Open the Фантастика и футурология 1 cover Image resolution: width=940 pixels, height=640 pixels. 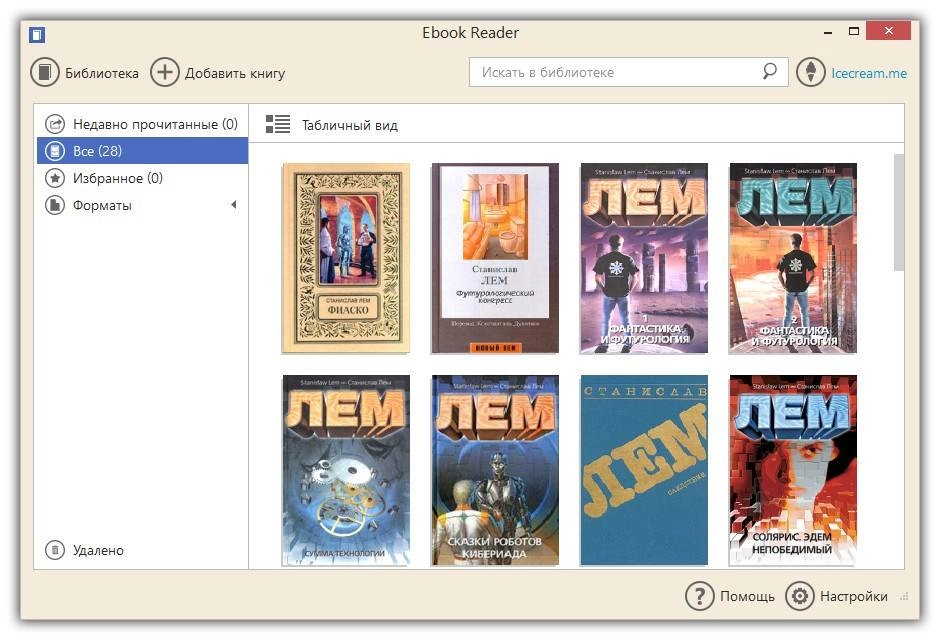tap(644, 258)
